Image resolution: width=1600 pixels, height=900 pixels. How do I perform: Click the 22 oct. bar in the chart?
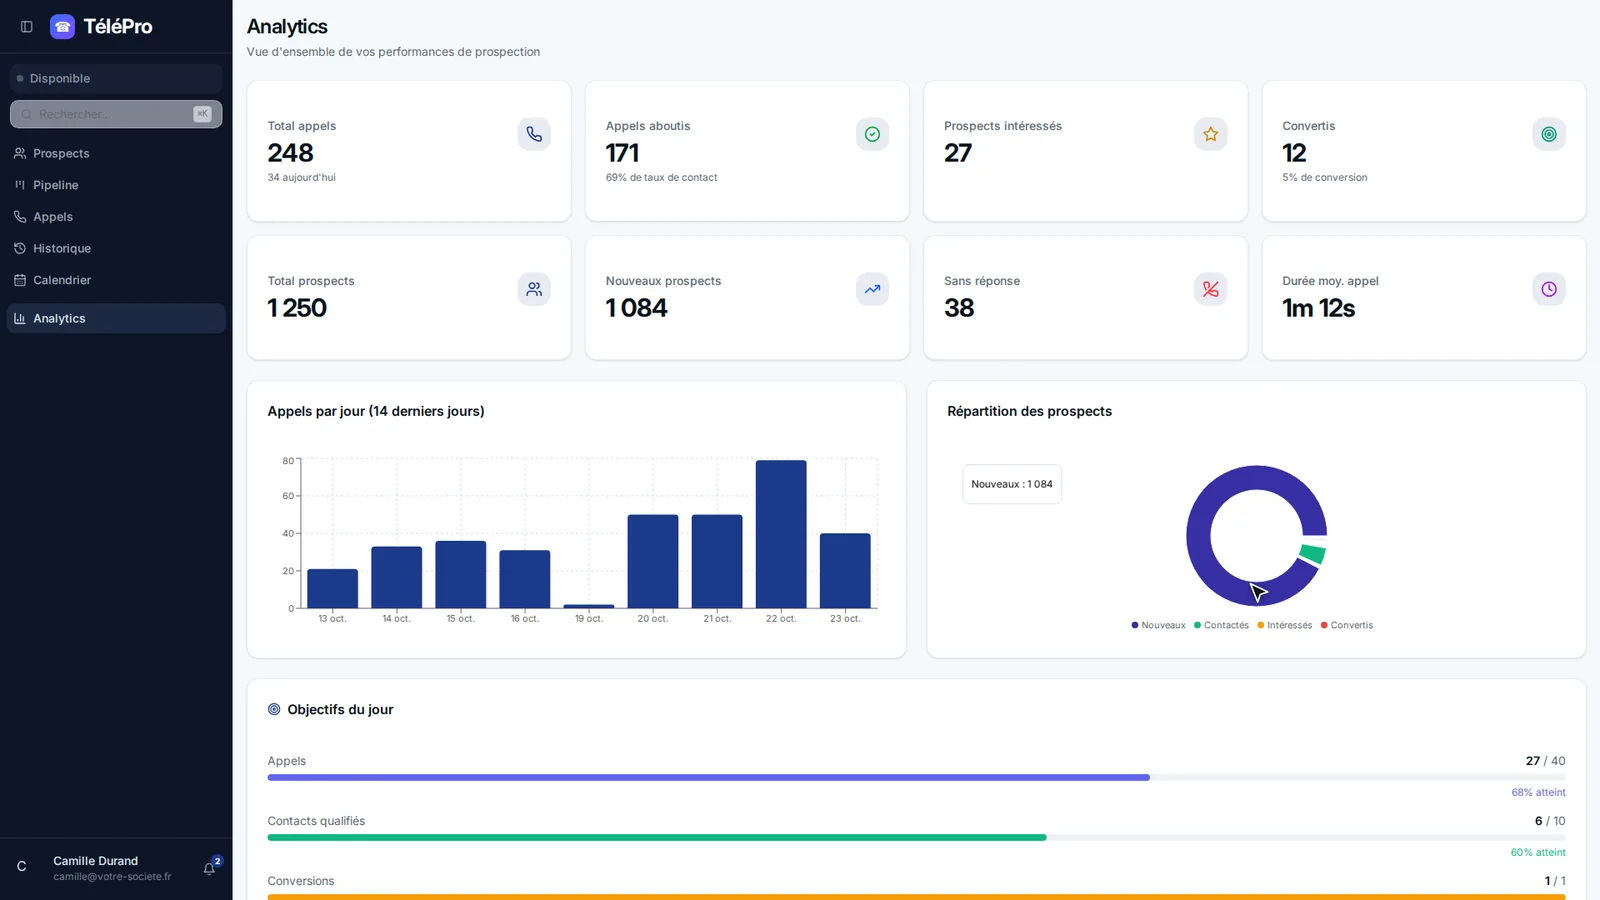(781, 534)
